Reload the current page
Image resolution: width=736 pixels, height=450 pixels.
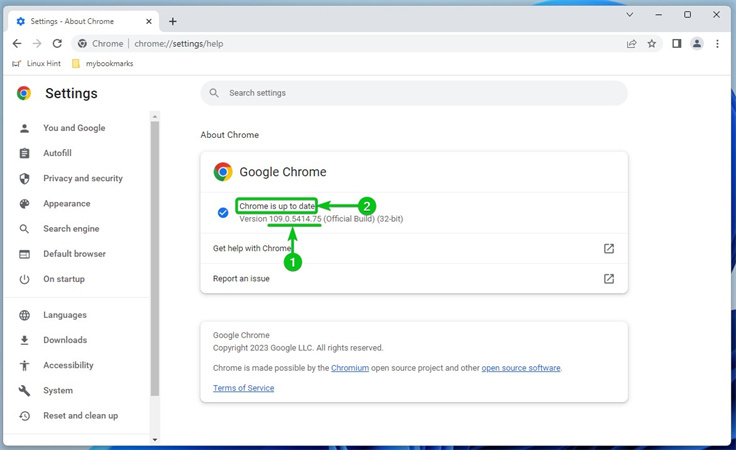click(57, 44)
